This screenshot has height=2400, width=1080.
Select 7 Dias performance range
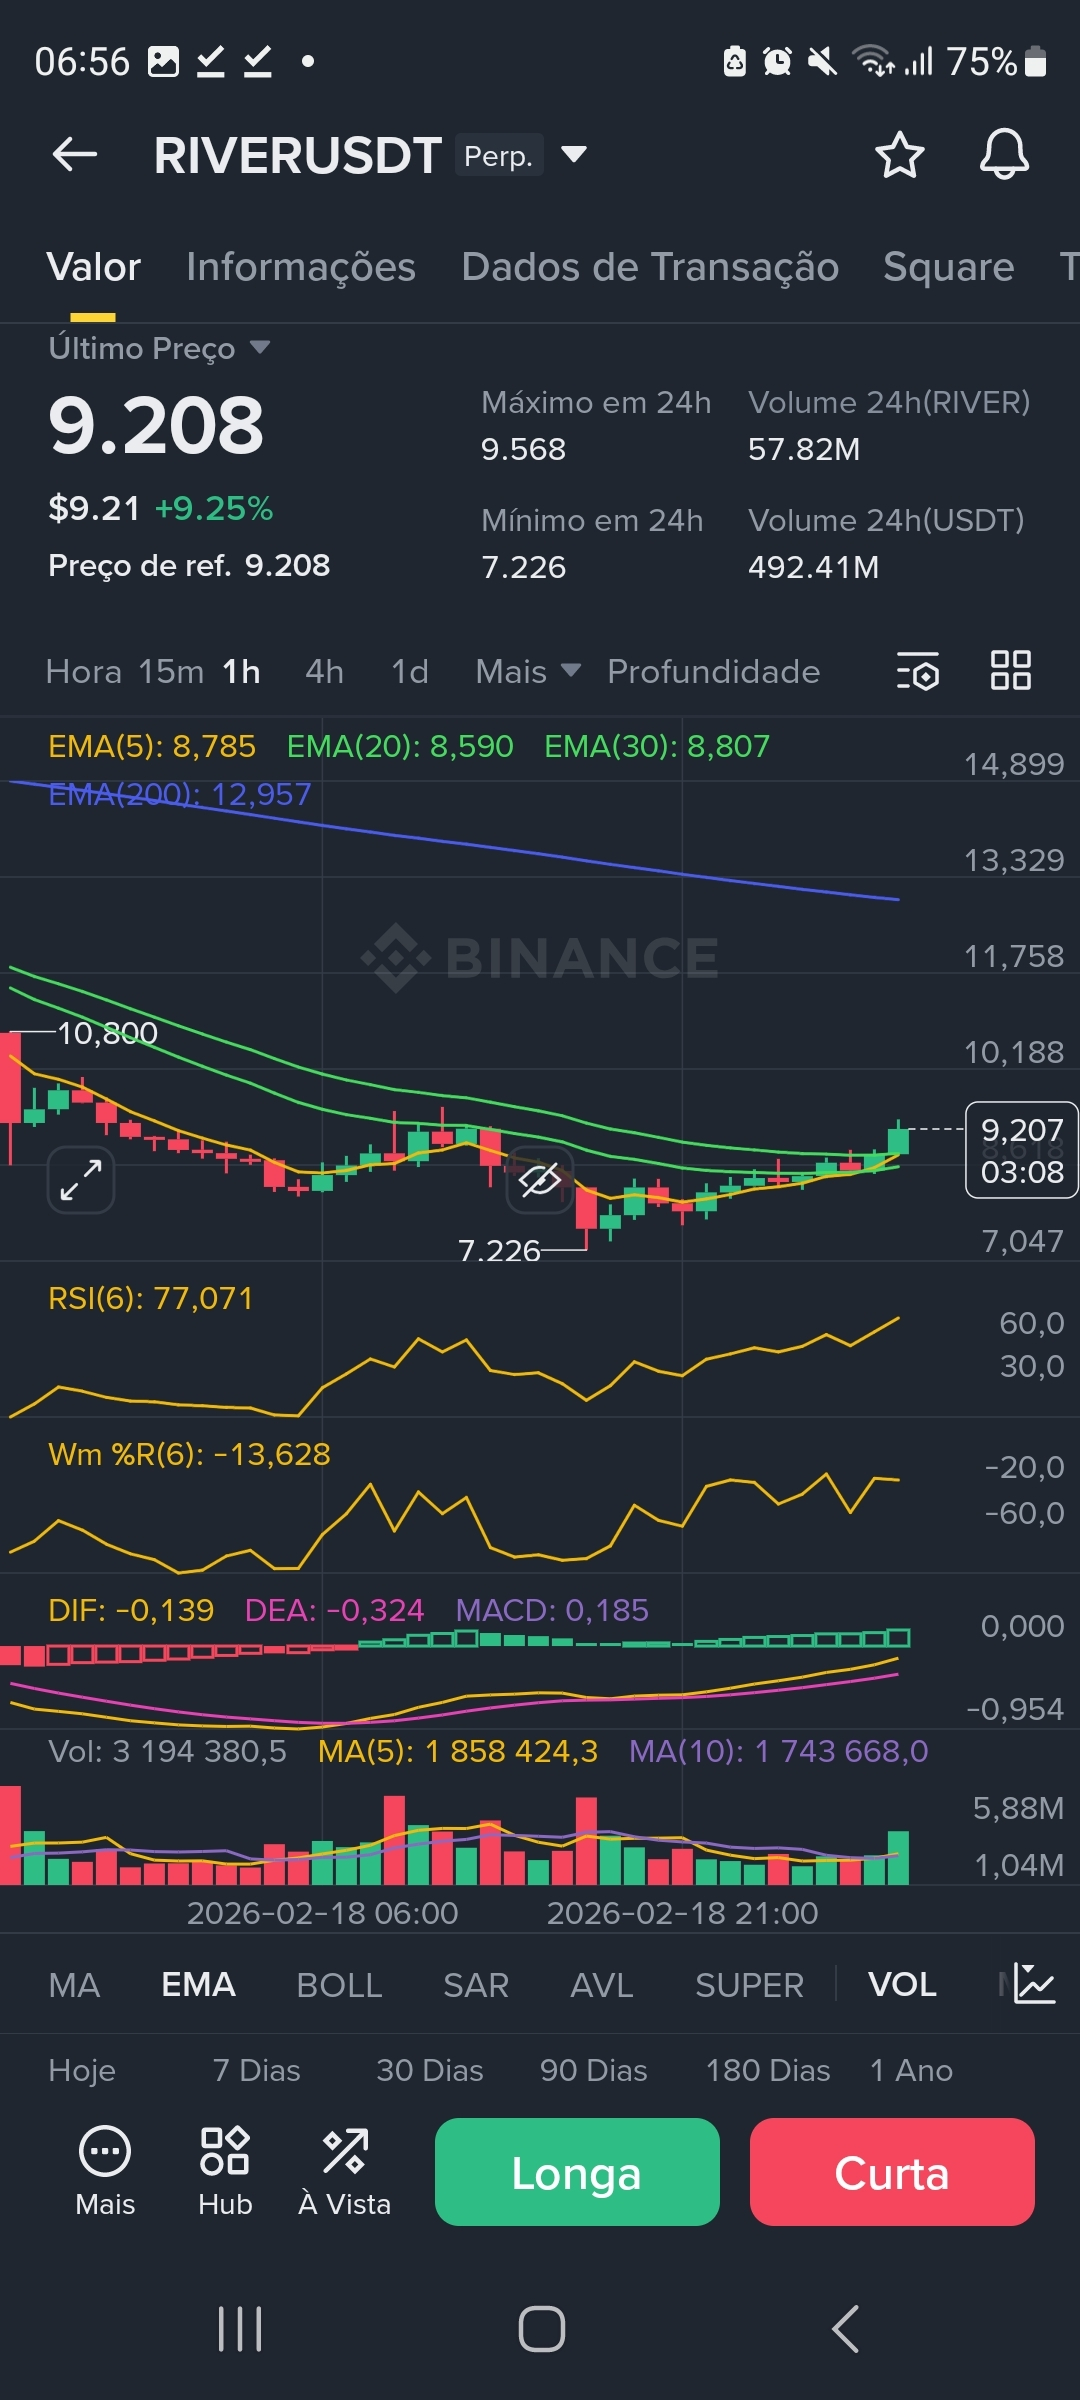click(256, 2070)
